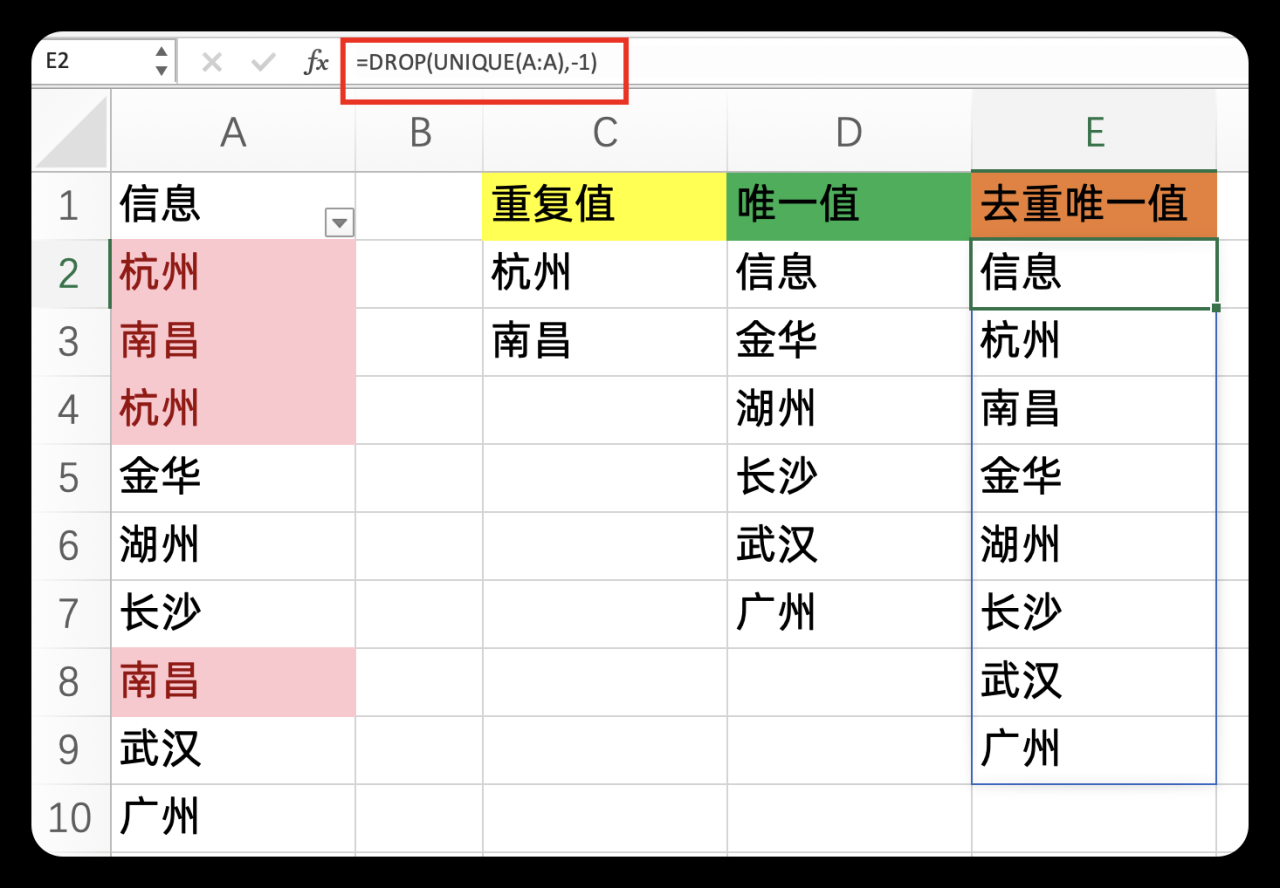Select cell E3 with 杭州

click(1094, 342)
